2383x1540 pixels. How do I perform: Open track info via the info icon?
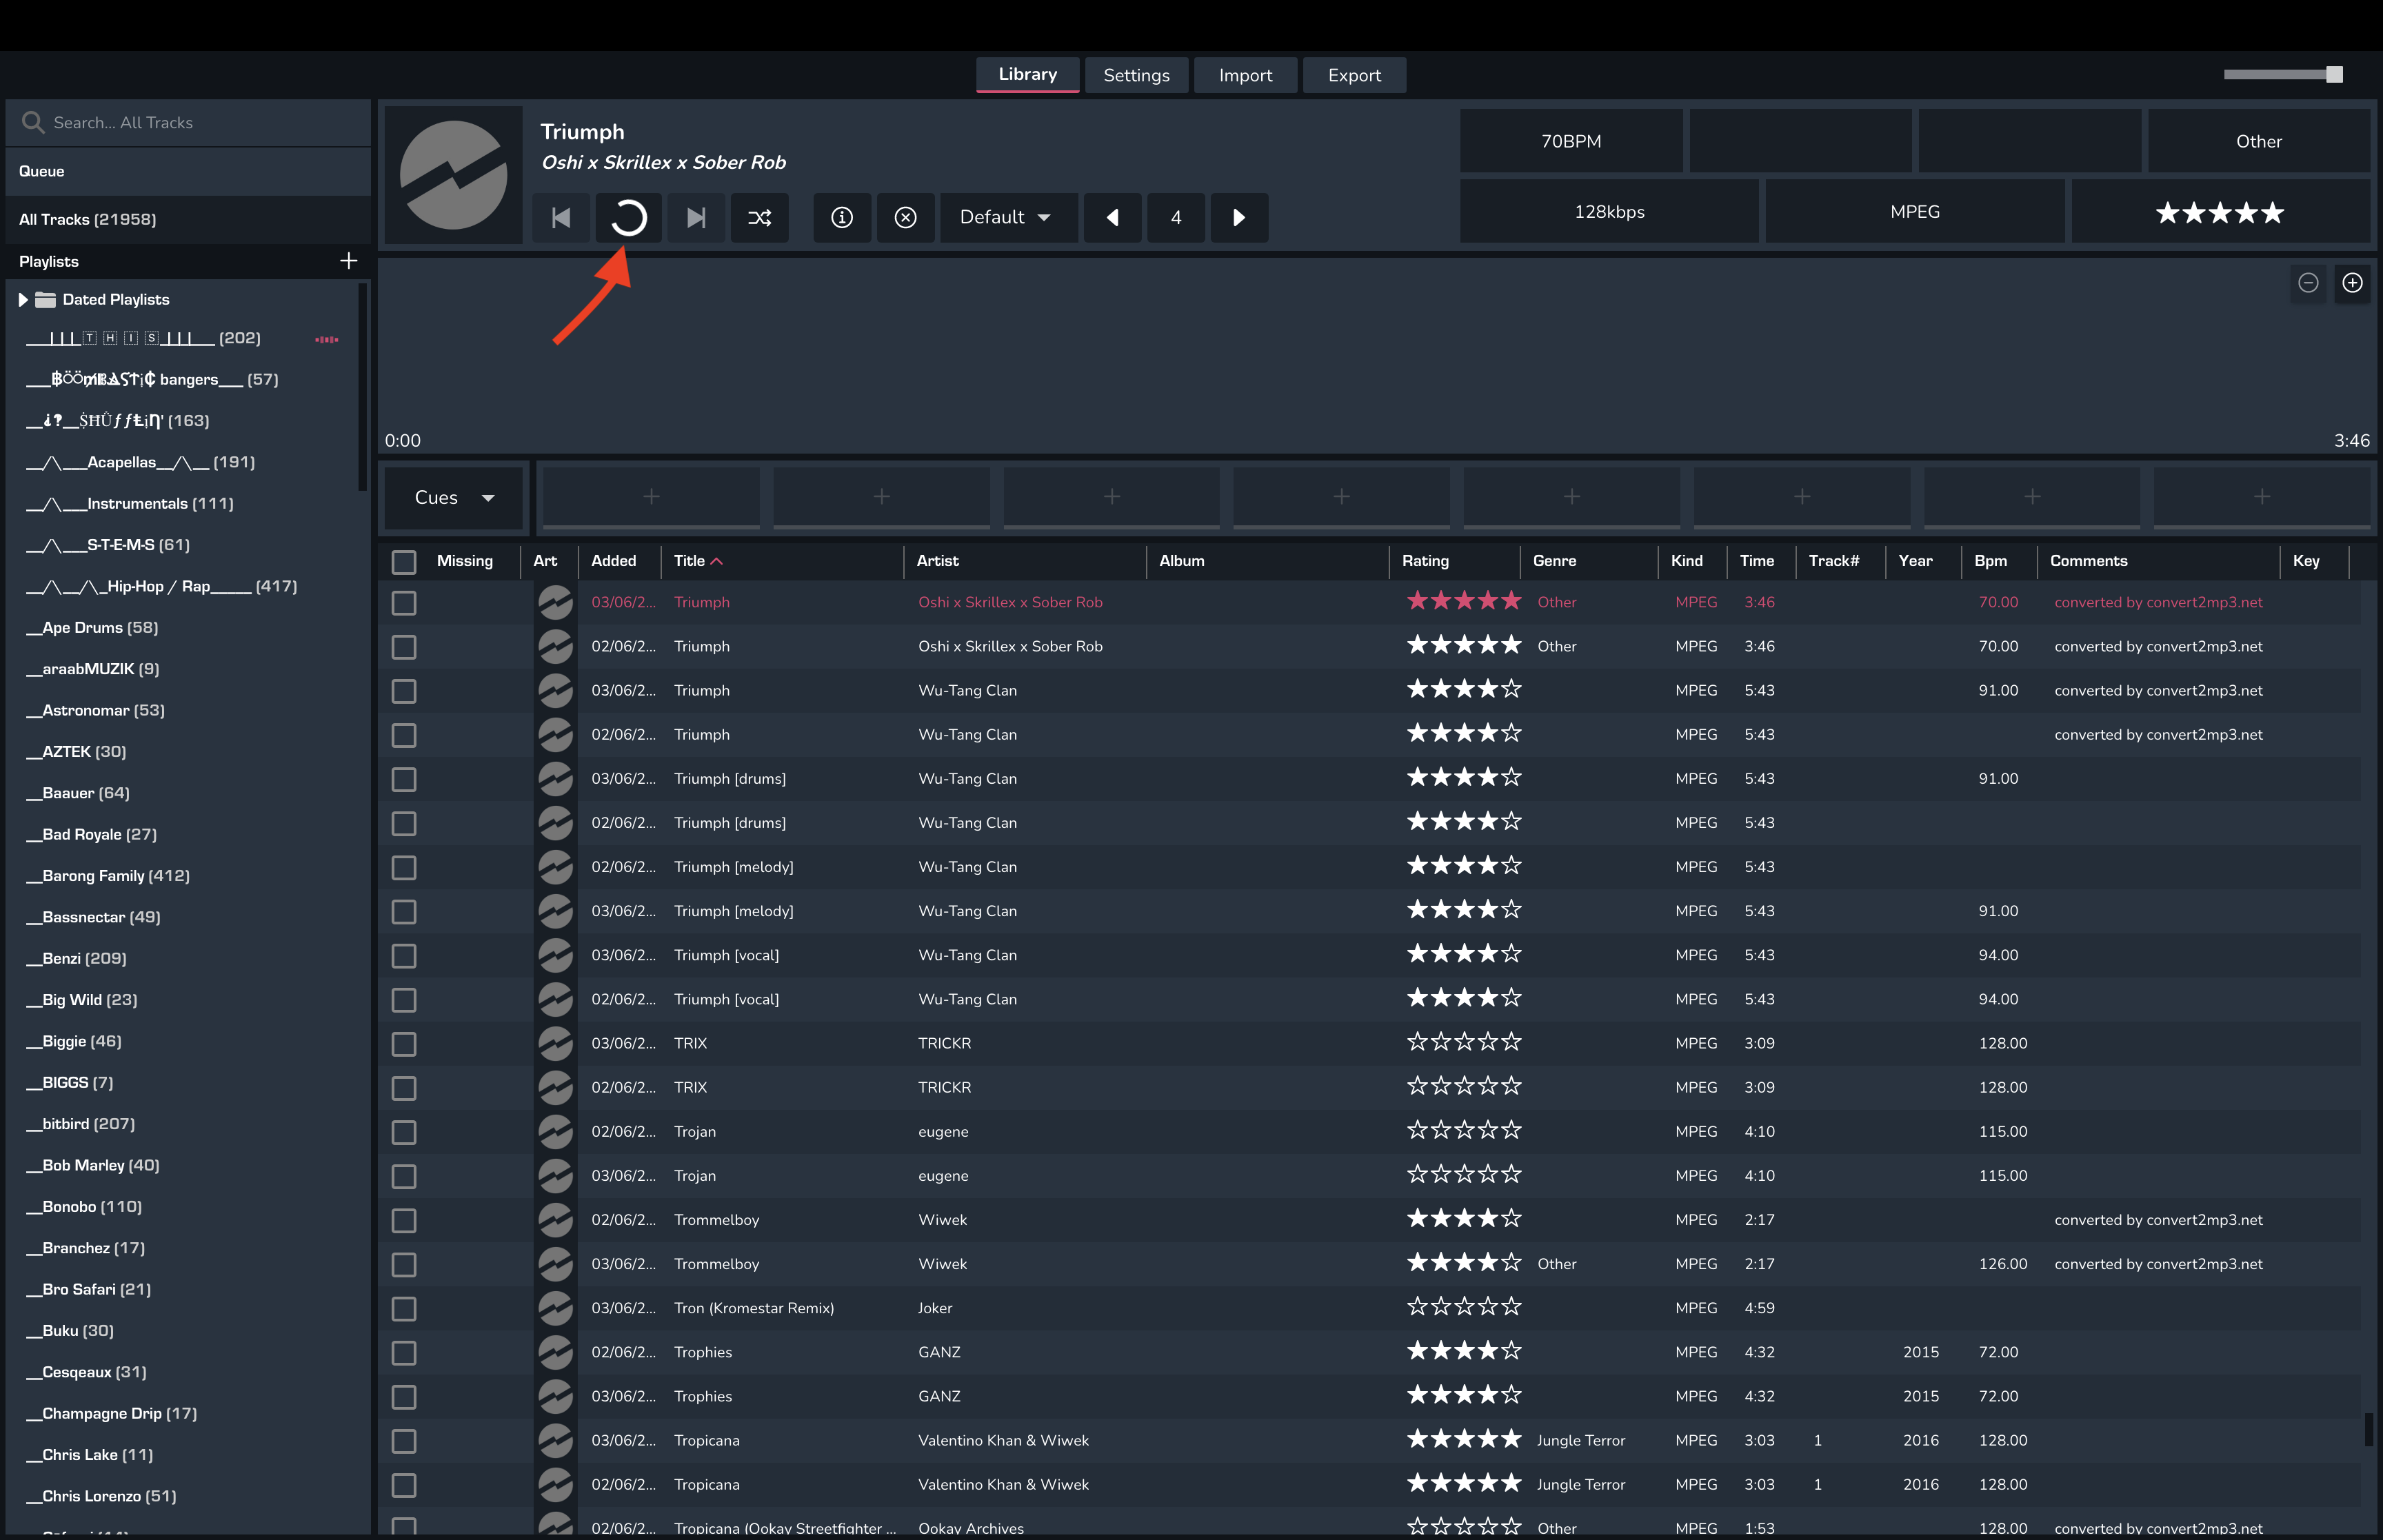pos(842,217)
